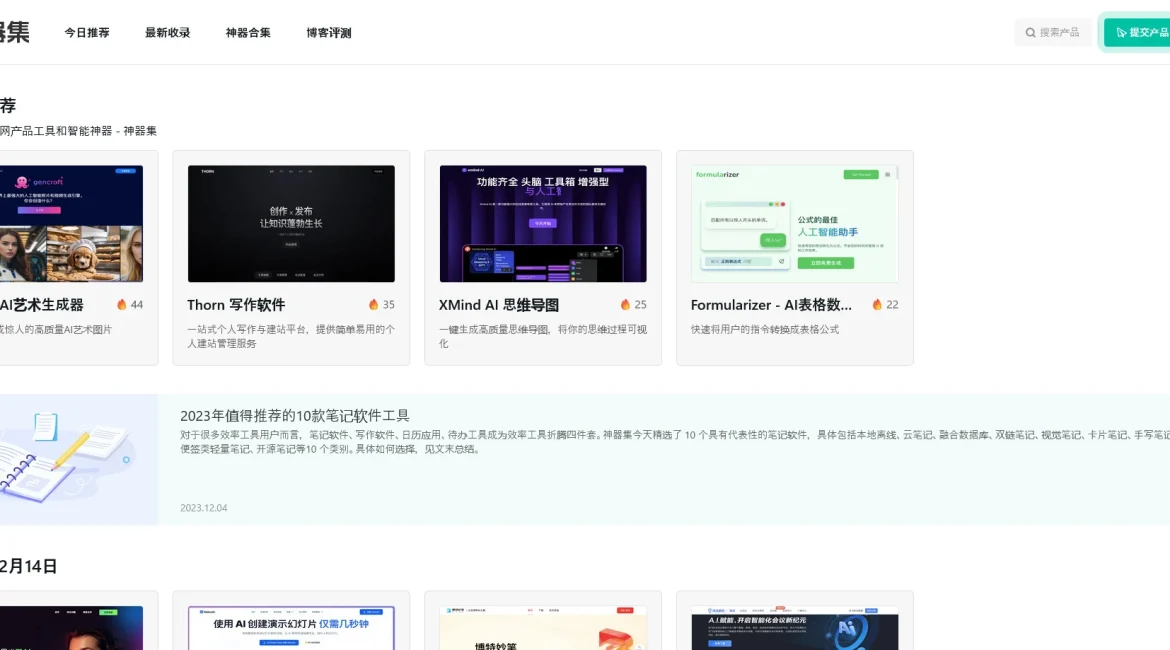Click the 搜索产品 search field
The width and height of the screenshot is (1170, 650).
click(x=1052, y=33)
